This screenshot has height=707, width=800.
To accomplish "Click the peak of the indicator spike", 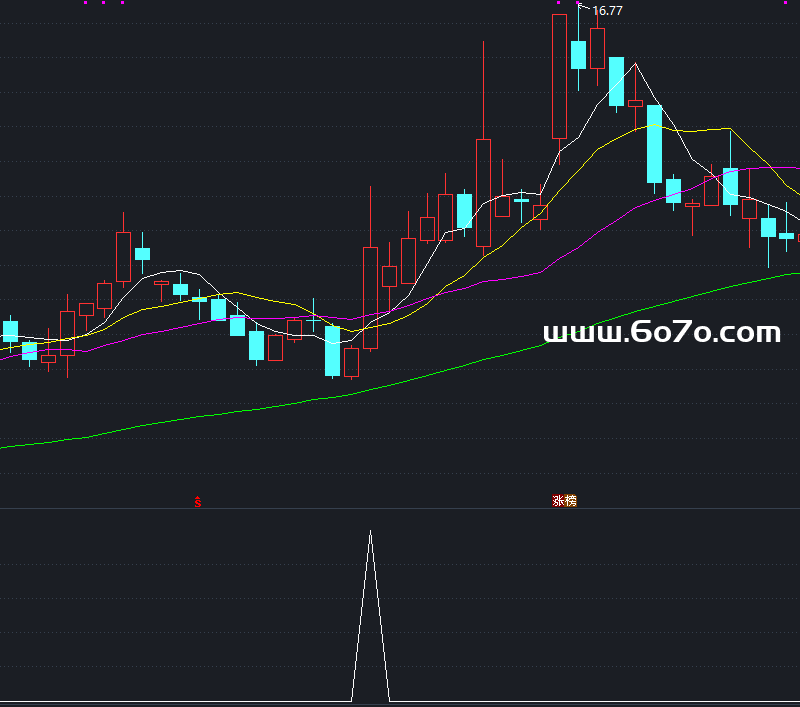I will point(370,533).
